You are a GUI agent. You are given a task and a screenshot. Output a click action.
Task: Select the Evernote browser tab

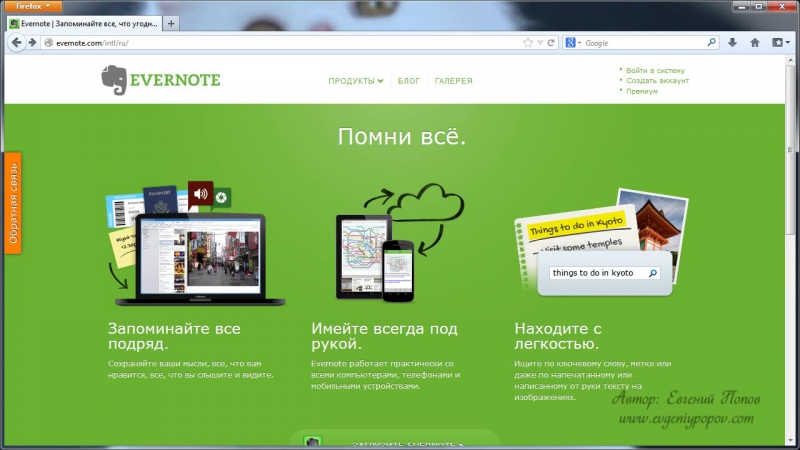click(84, 23)
